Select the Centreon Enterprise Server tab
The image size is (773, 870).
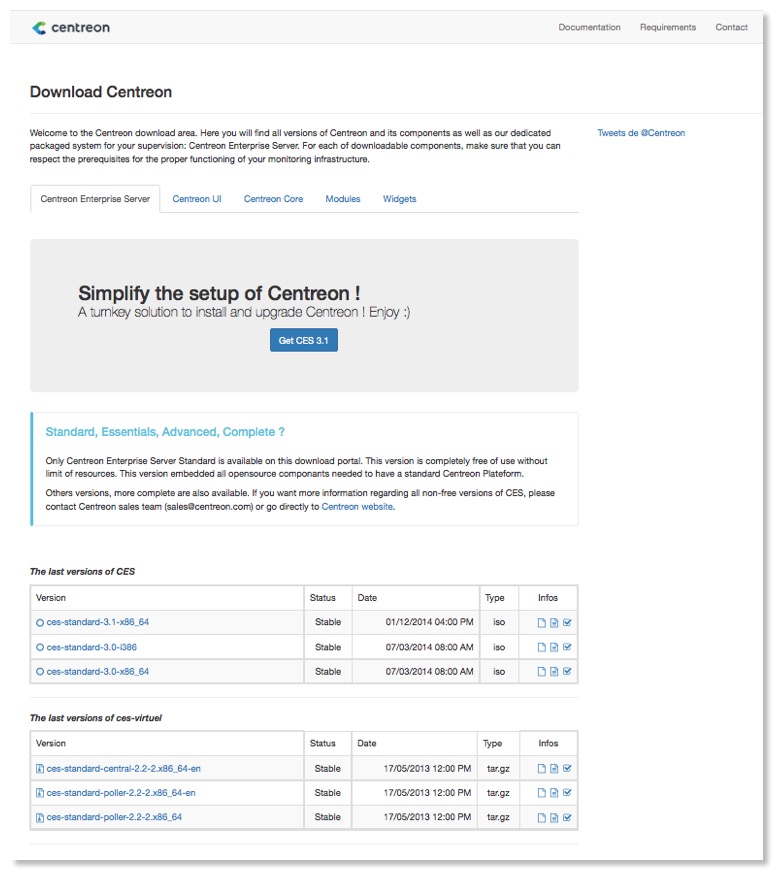95,199
